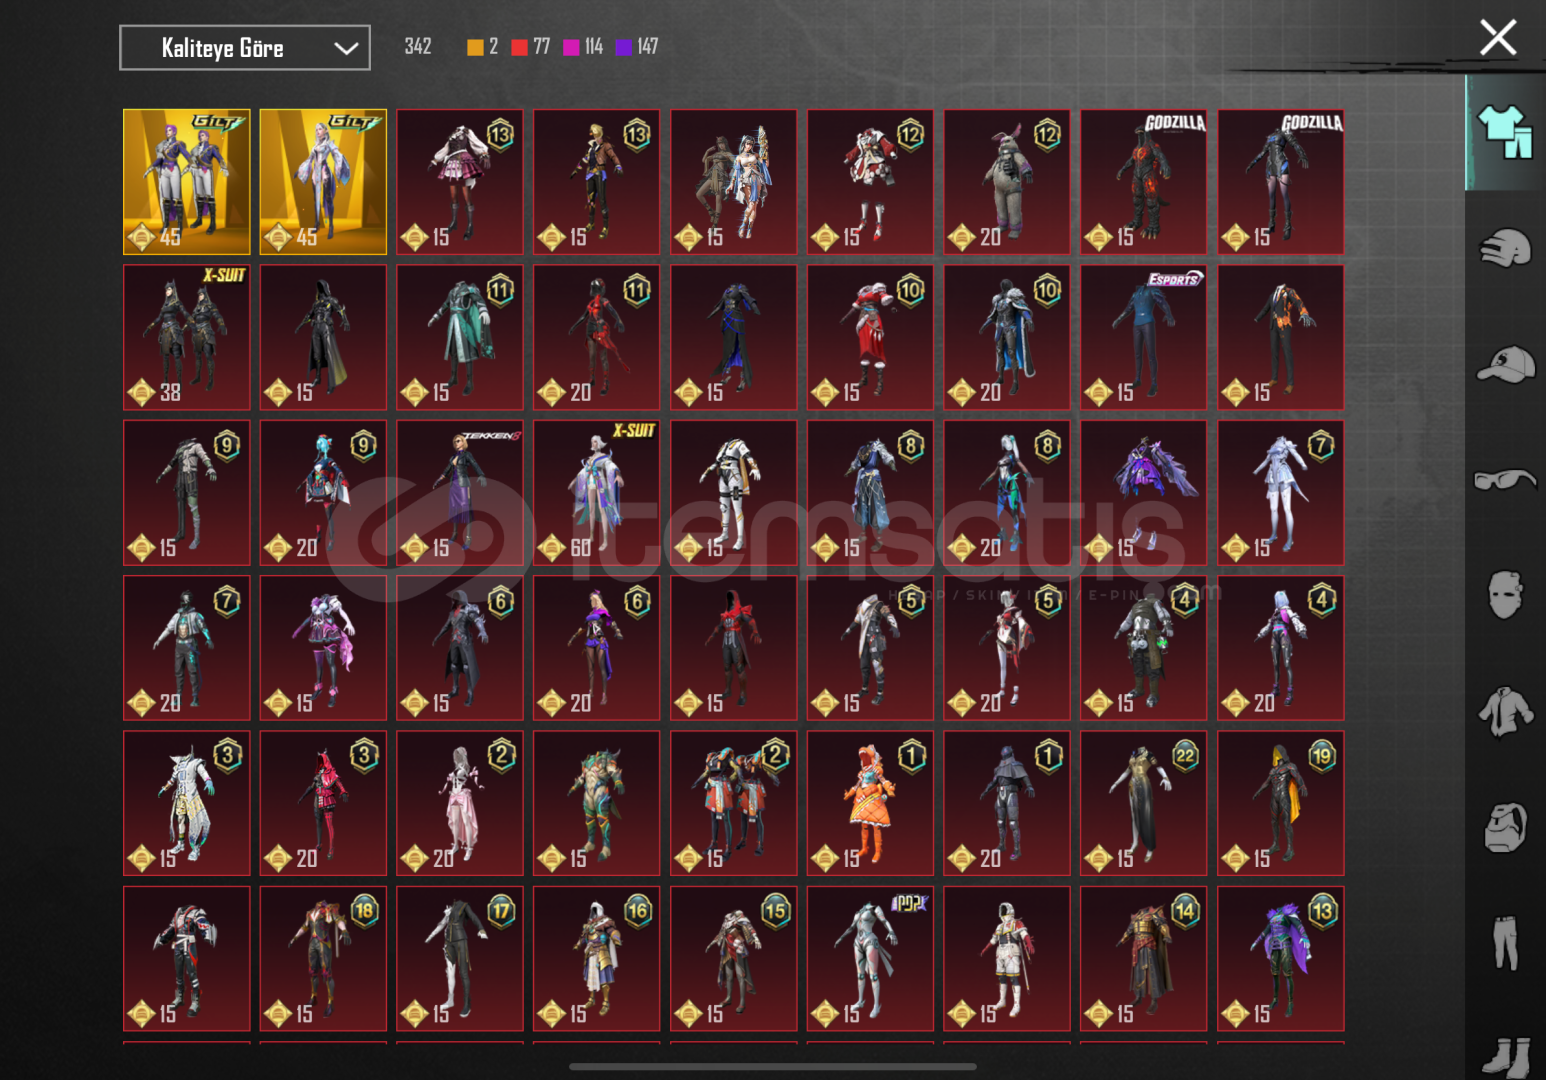Select the dark Godzilla outfit costing 15
This screenshot has width=1546, height=1080.
[x=1281, y=182]
